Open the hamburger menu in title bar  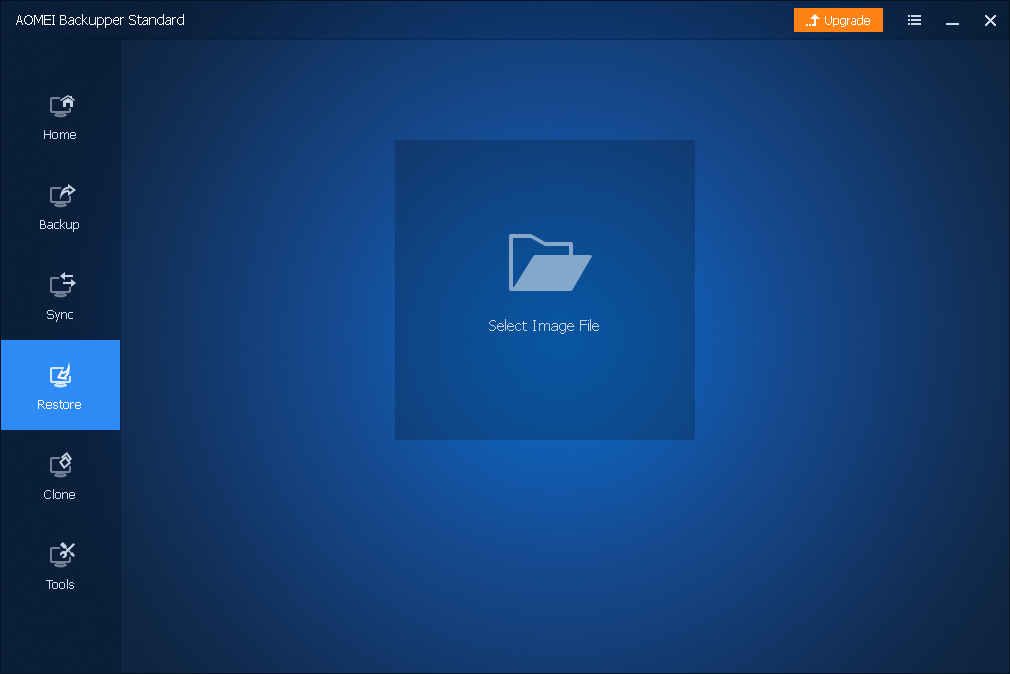(914, 21)
